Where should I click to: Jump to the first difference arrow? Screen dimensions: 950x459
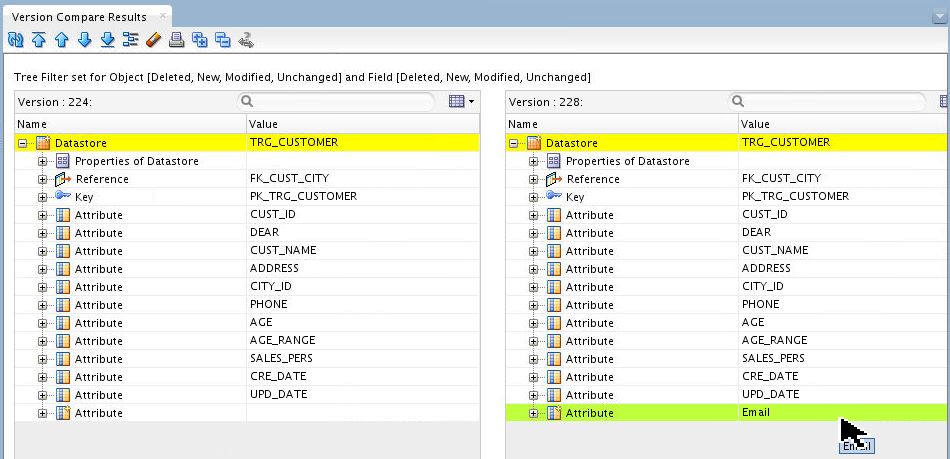click(x=38, y=40)
